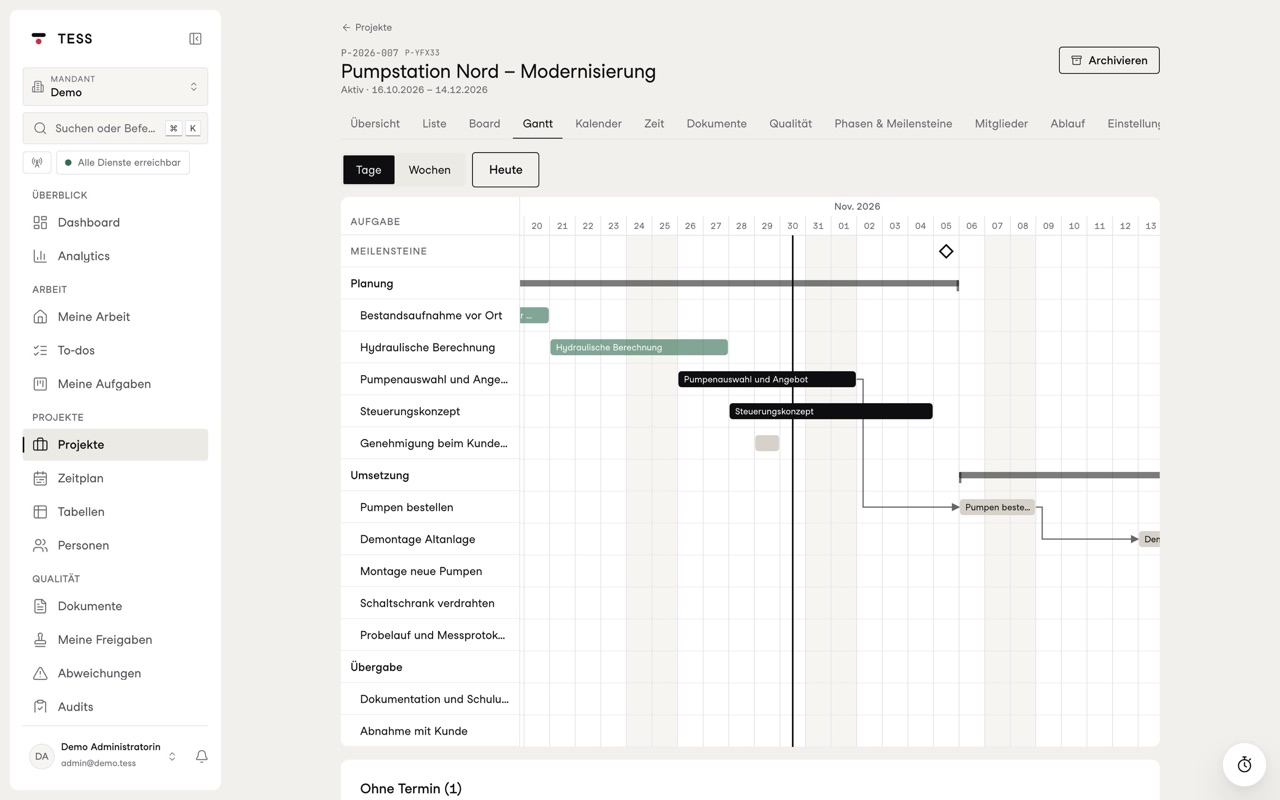Open Meine Freigaben in the sidebar
1280x800 pixels.
(x=115, y=640)
